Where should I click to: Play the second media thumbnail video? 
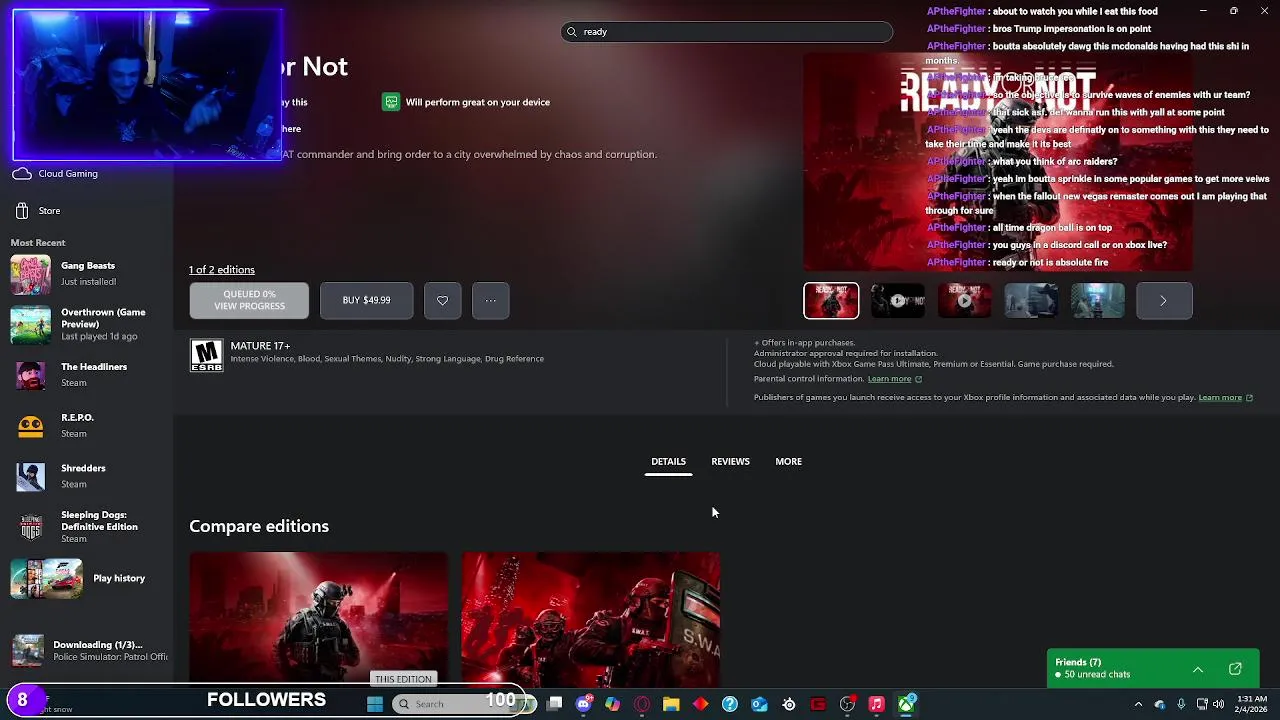(x=898, y=301)
